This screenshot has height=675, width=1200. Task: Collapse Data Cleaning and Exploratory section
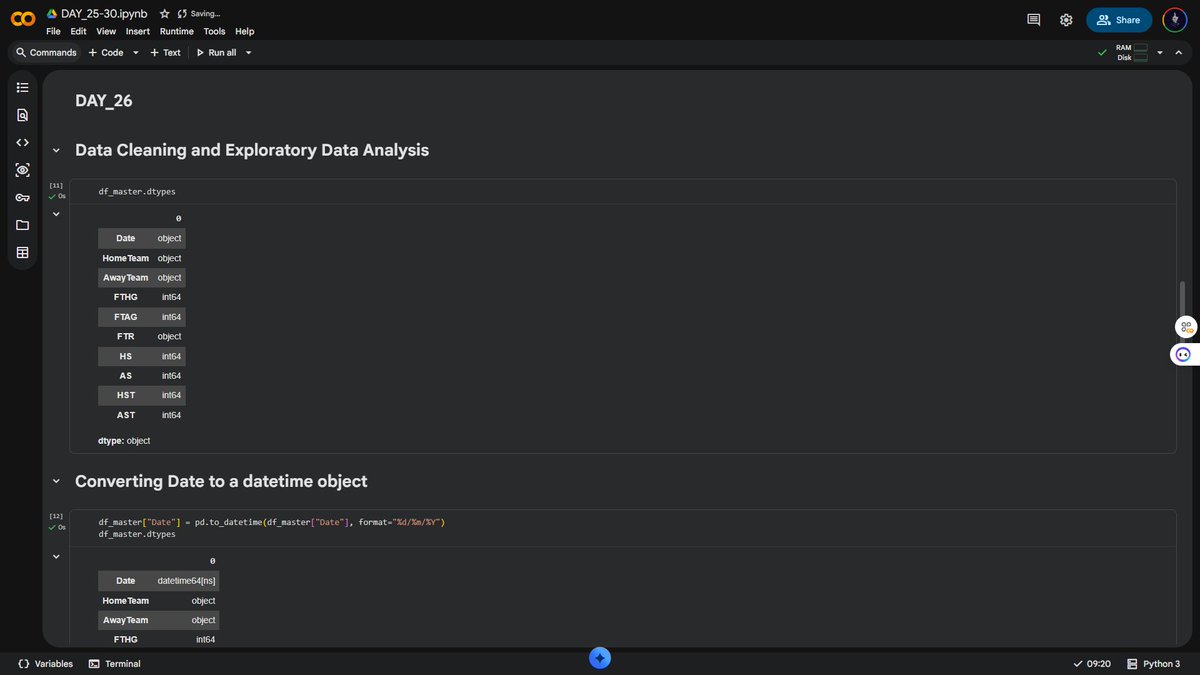pos(56,151)
